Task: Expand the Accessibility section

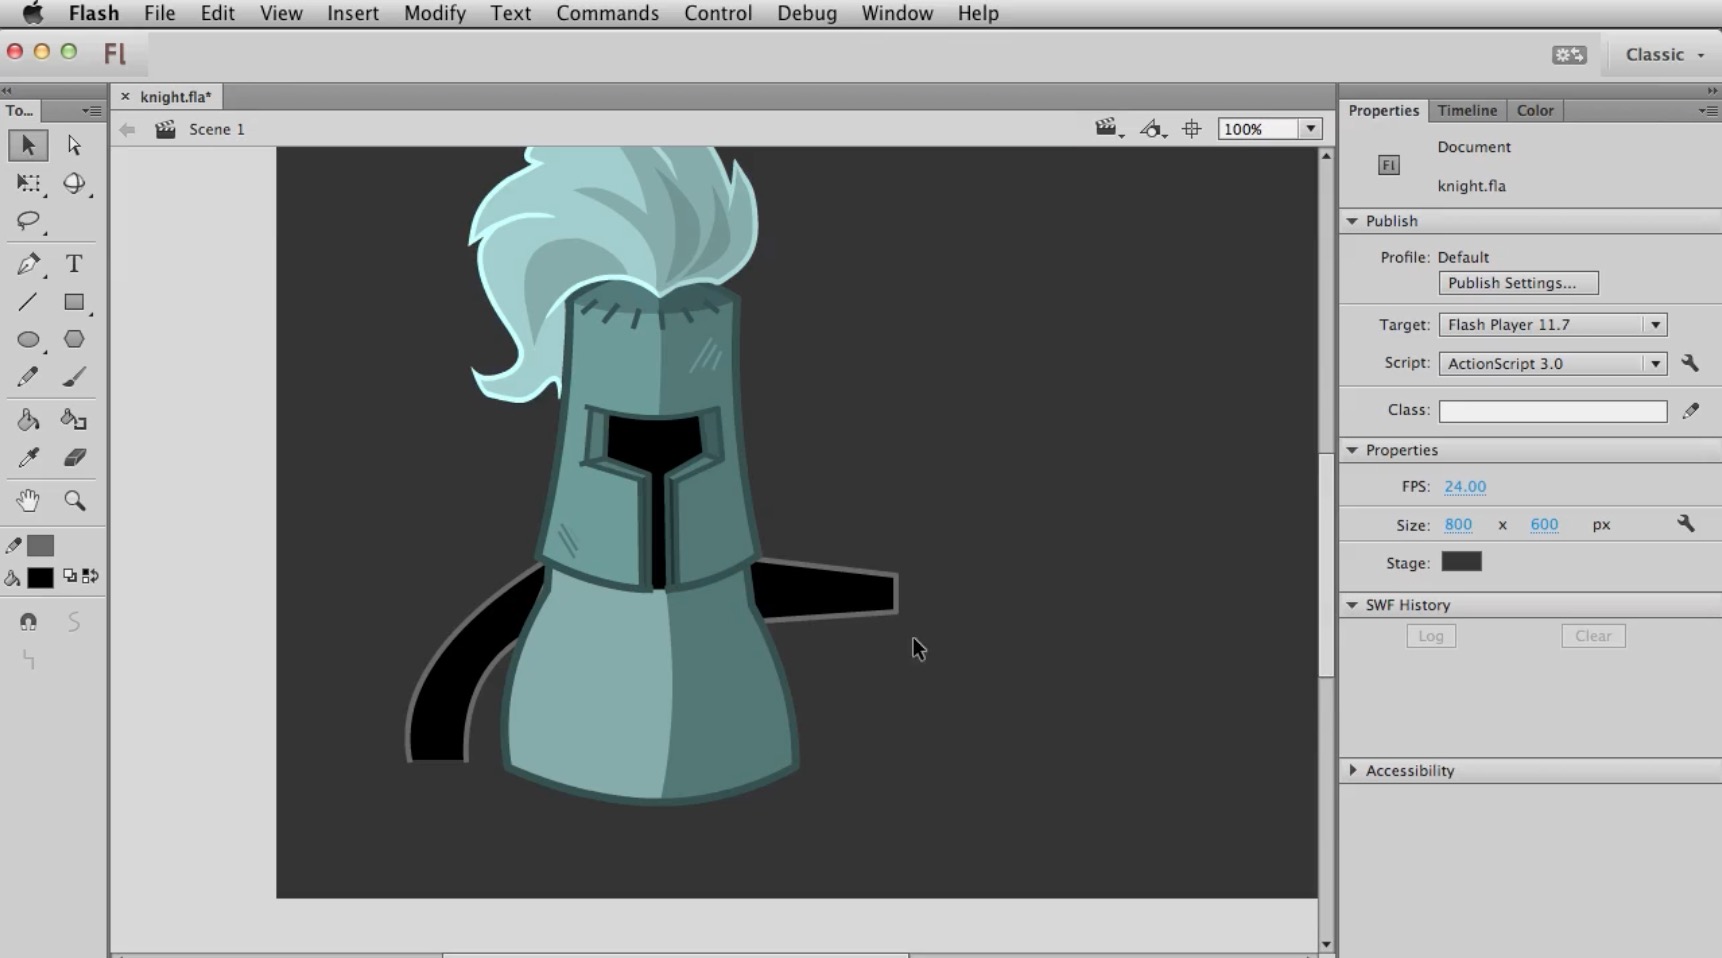Action: pyautogui.click(x=1355, y=770)
